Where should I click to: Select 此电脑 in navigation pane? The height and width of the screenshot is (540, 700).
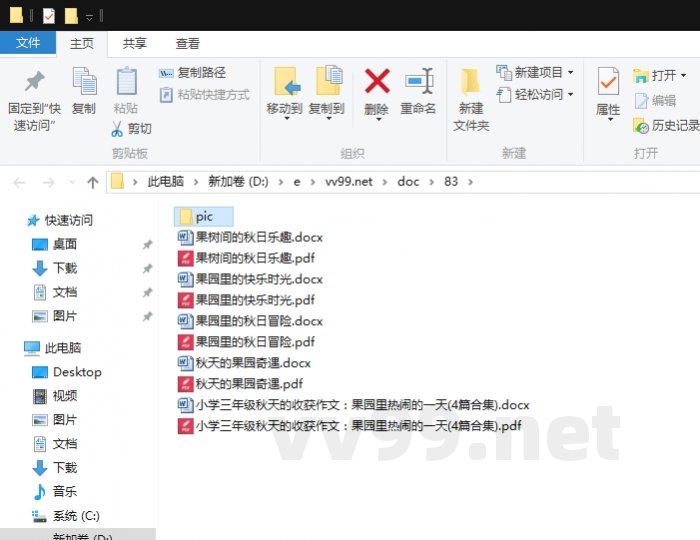tap(53, 348)
